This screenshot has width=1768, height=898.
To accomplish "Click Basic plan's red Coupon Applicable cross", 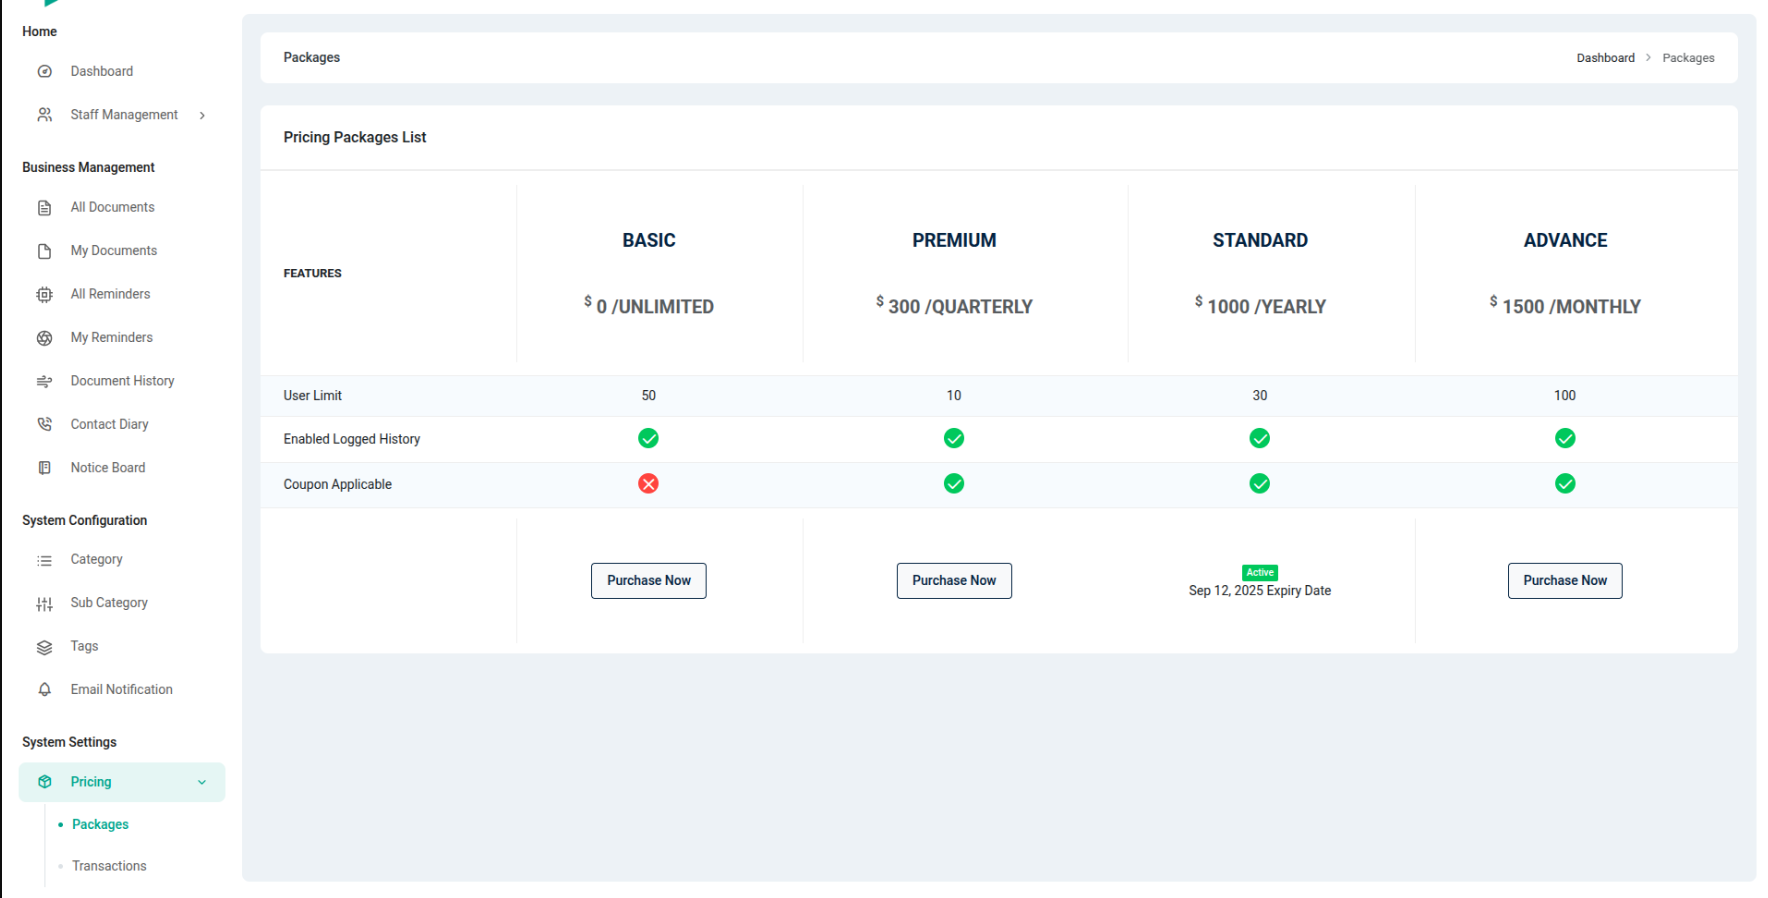I will coord(648,484).
